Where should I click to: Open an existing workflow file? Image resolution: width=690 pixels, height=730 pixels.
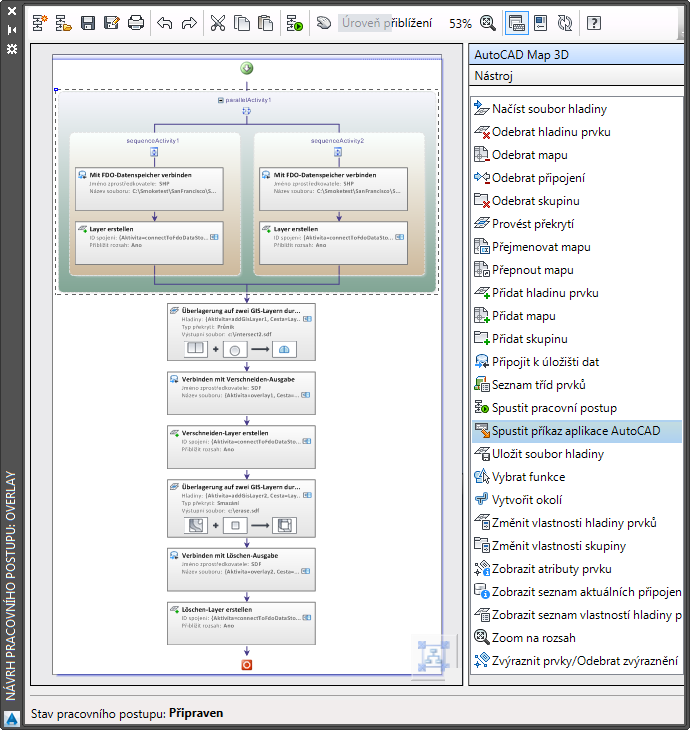pyautogui.click(x=64, y=23)
